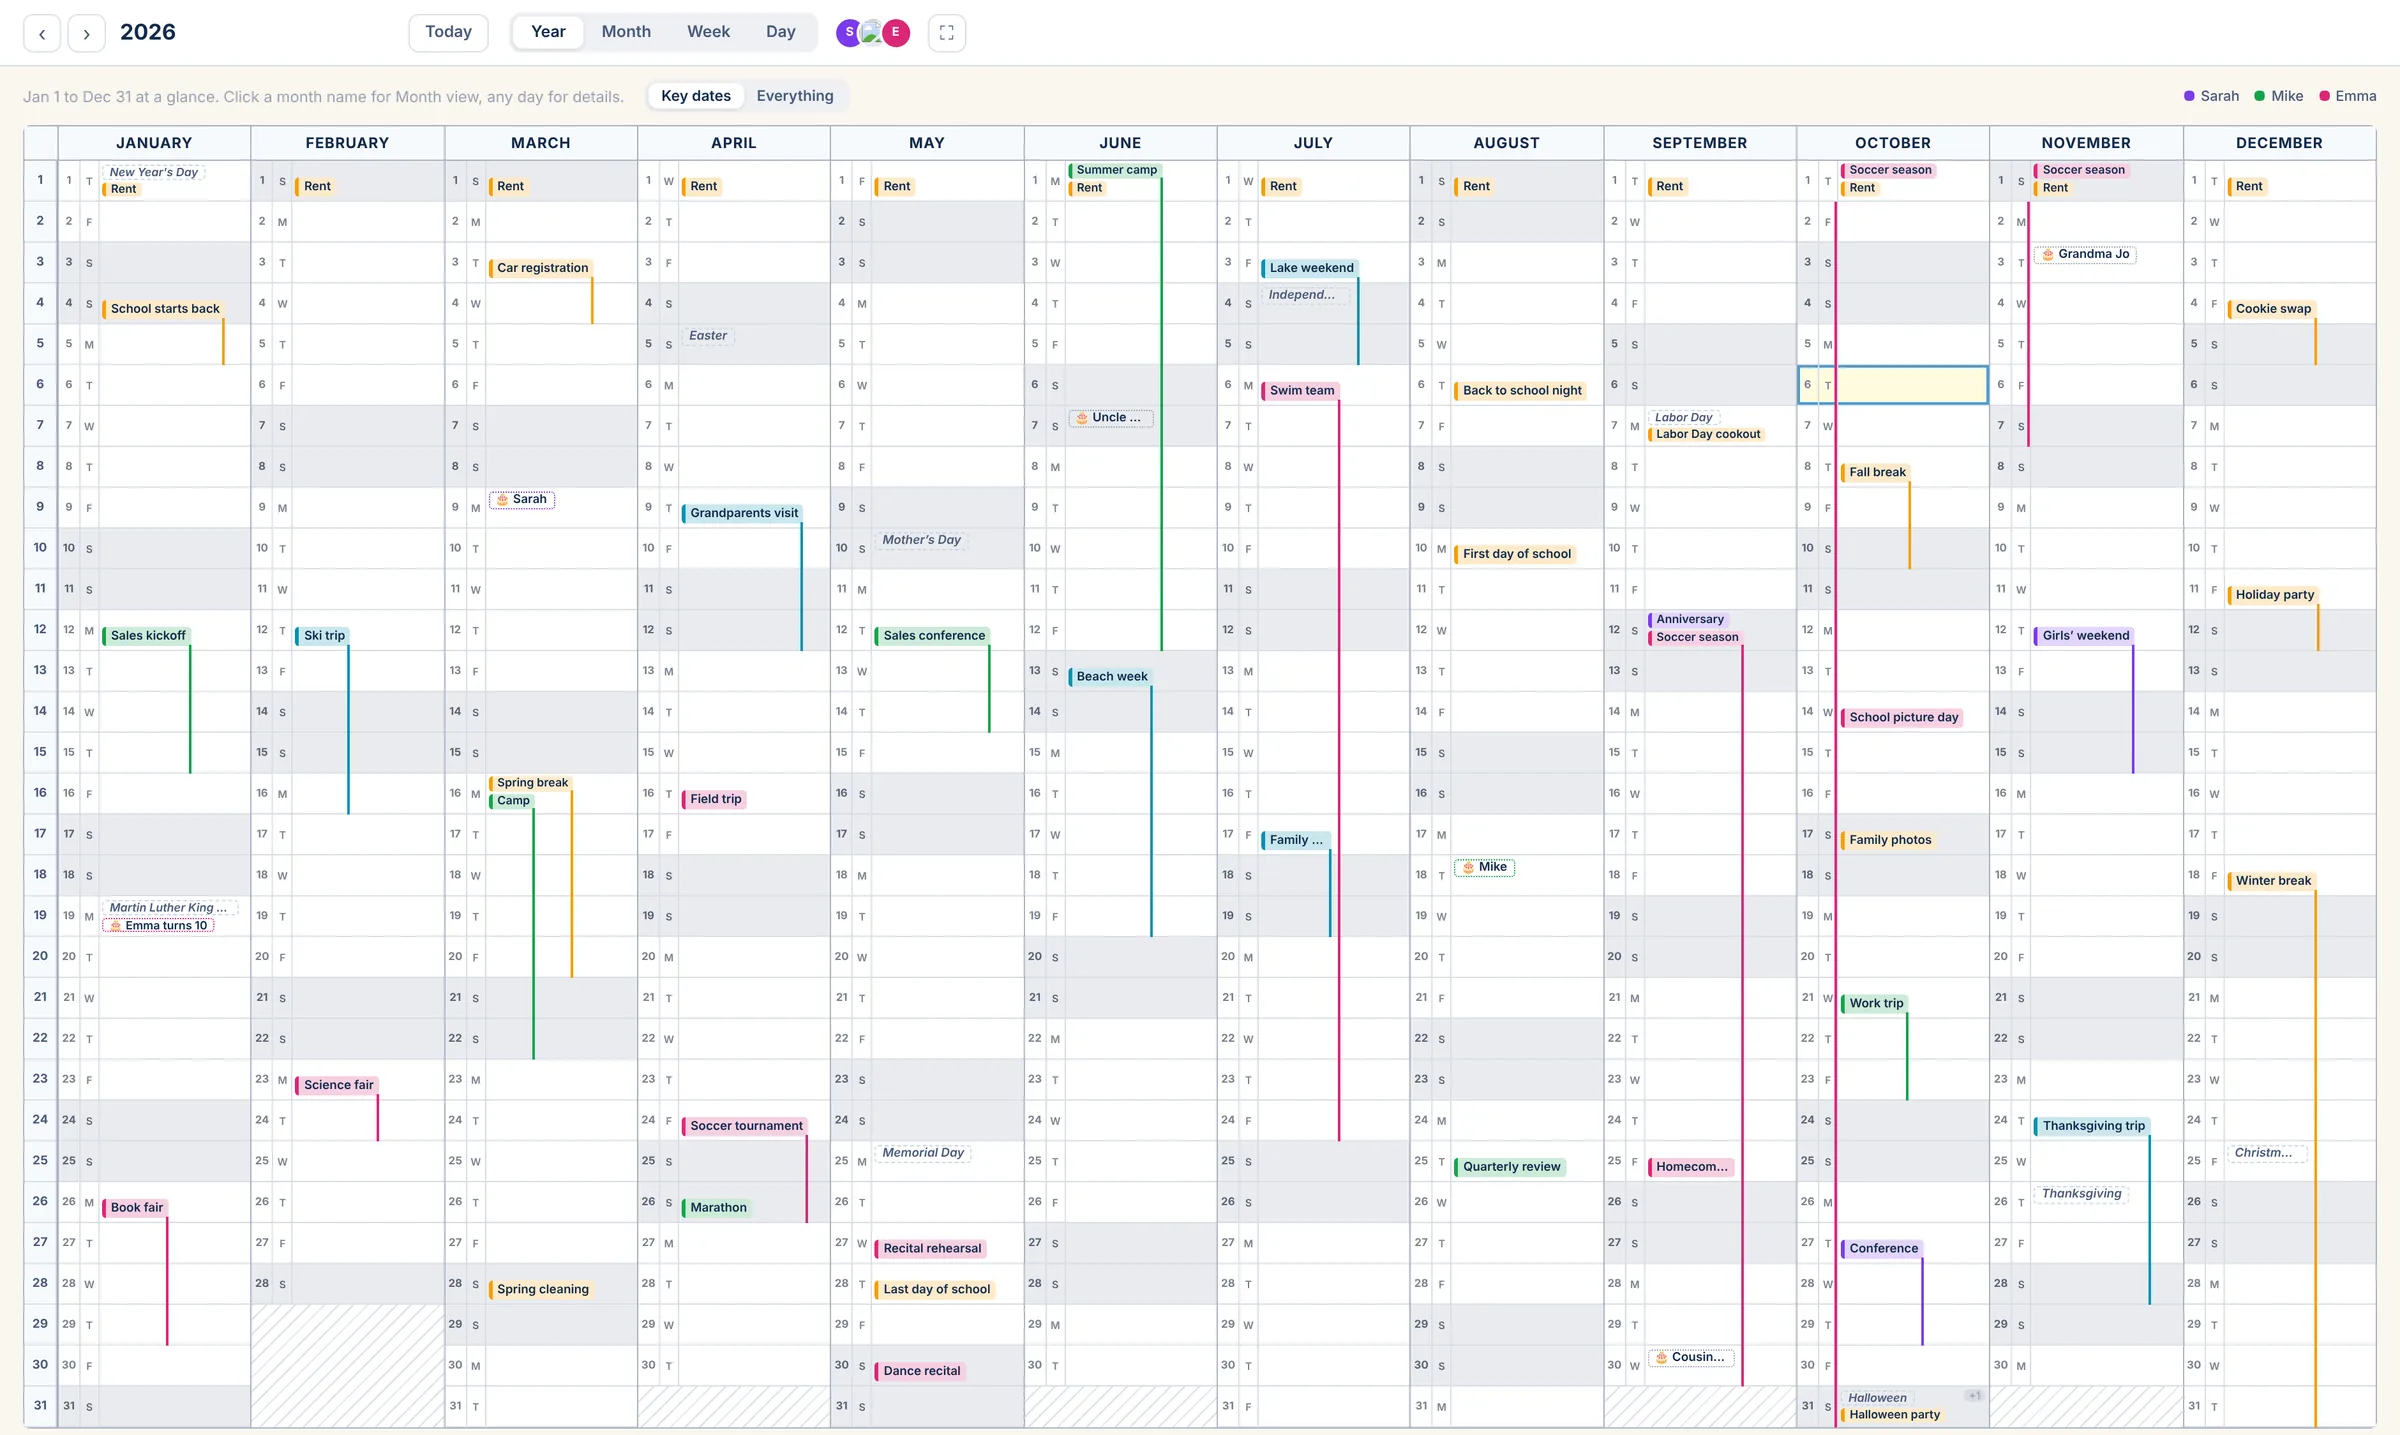Open the SEPTEMBER month header
This screenshot has height=1435, width=2400.
tap(1700, 143)
